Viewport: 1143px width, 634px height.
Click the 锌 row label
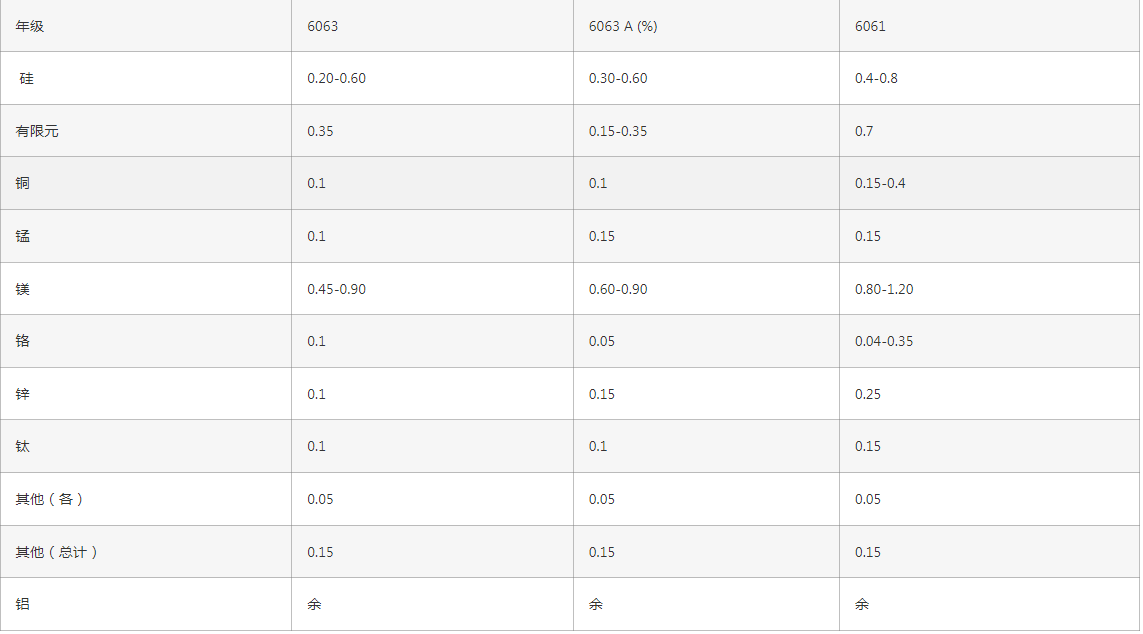[23, 394]
